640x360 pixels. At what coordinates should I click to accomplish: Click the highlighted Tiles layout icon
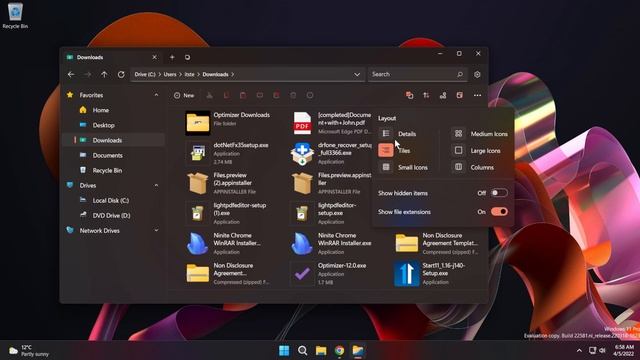pos(386,150)
